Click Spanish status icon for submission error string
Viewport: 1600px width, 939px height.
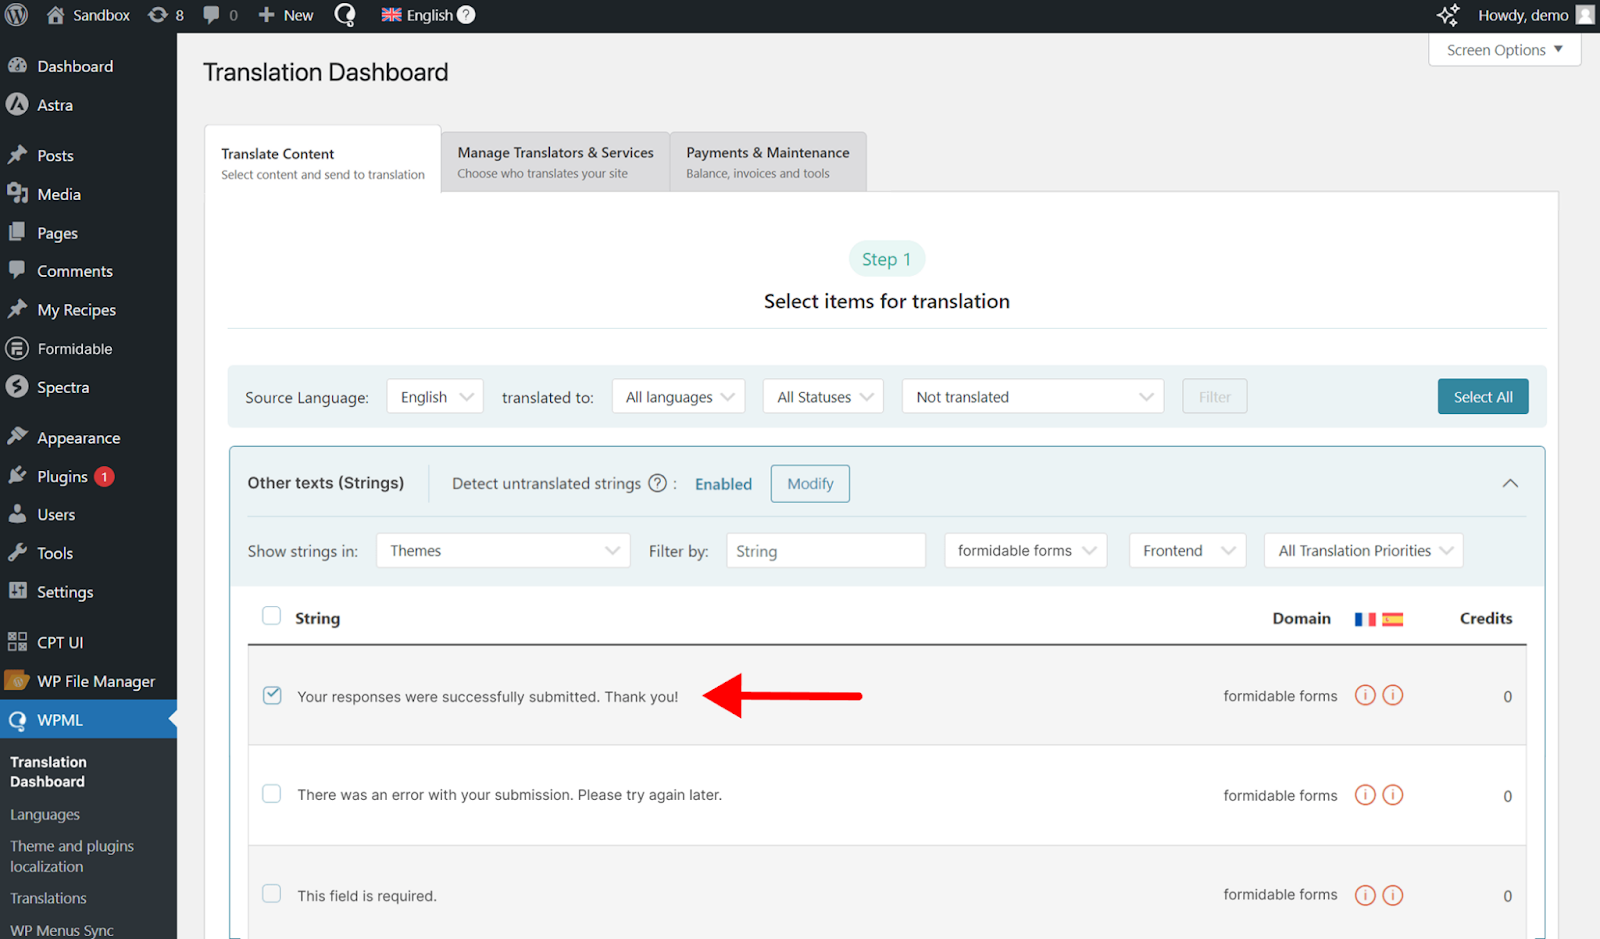(x=1393, y=795)
